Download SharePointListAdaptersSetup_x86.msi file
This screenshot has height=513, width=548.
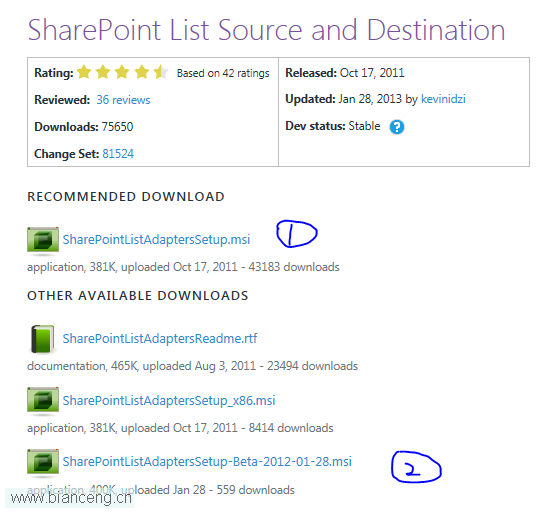click(x=169, y=400)
